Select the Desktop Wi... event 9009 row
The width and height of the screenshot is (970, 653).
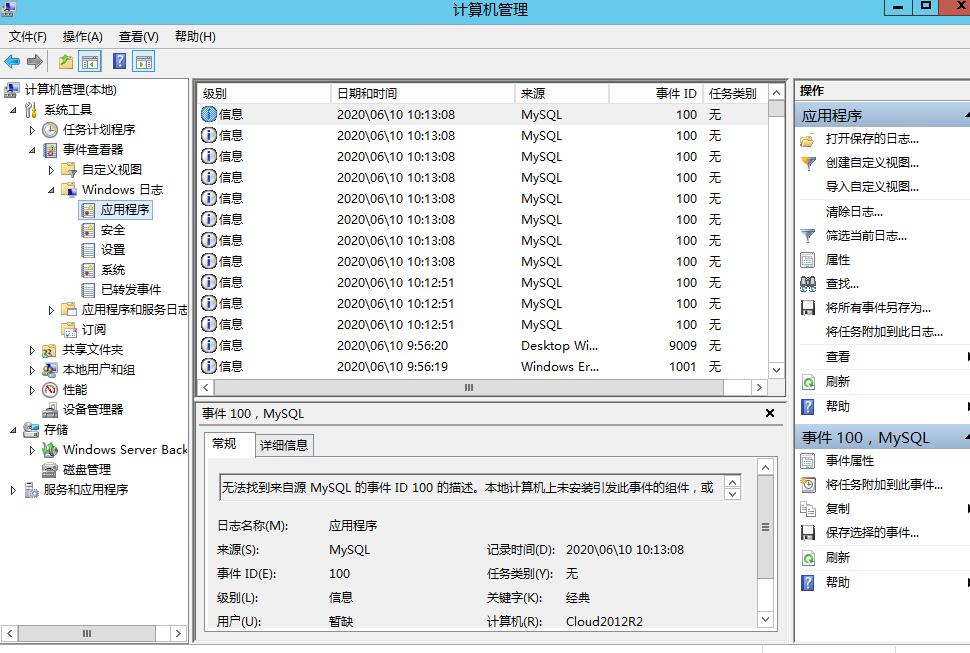pos(483,346)
